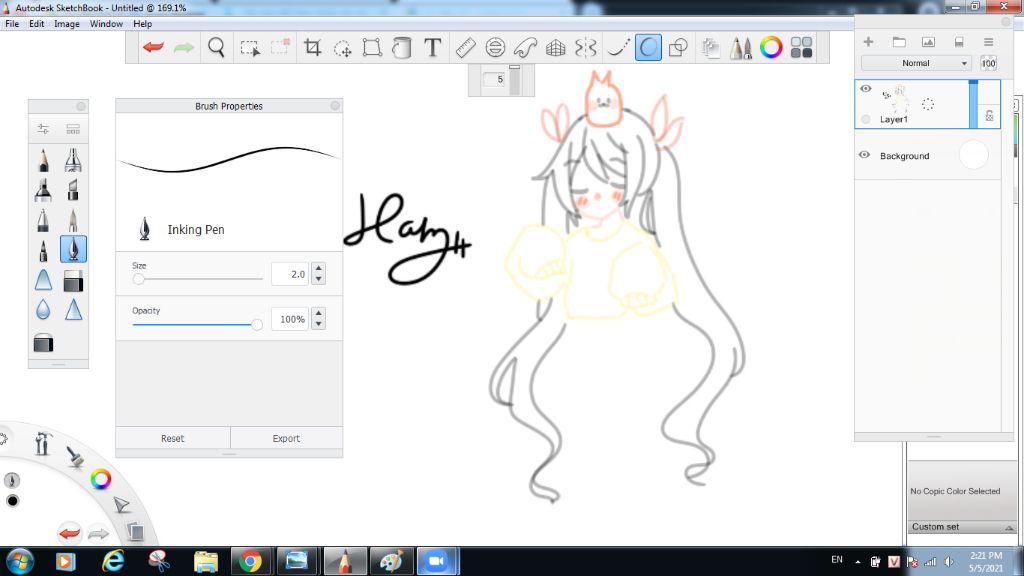Add a layer group folder

(899, 42)
